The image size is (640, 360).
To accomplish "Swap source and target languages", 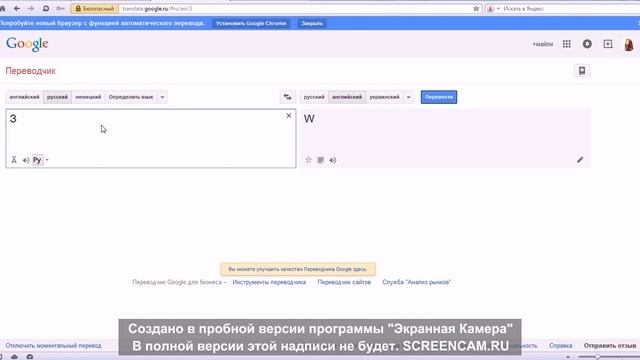I will 287,97.
